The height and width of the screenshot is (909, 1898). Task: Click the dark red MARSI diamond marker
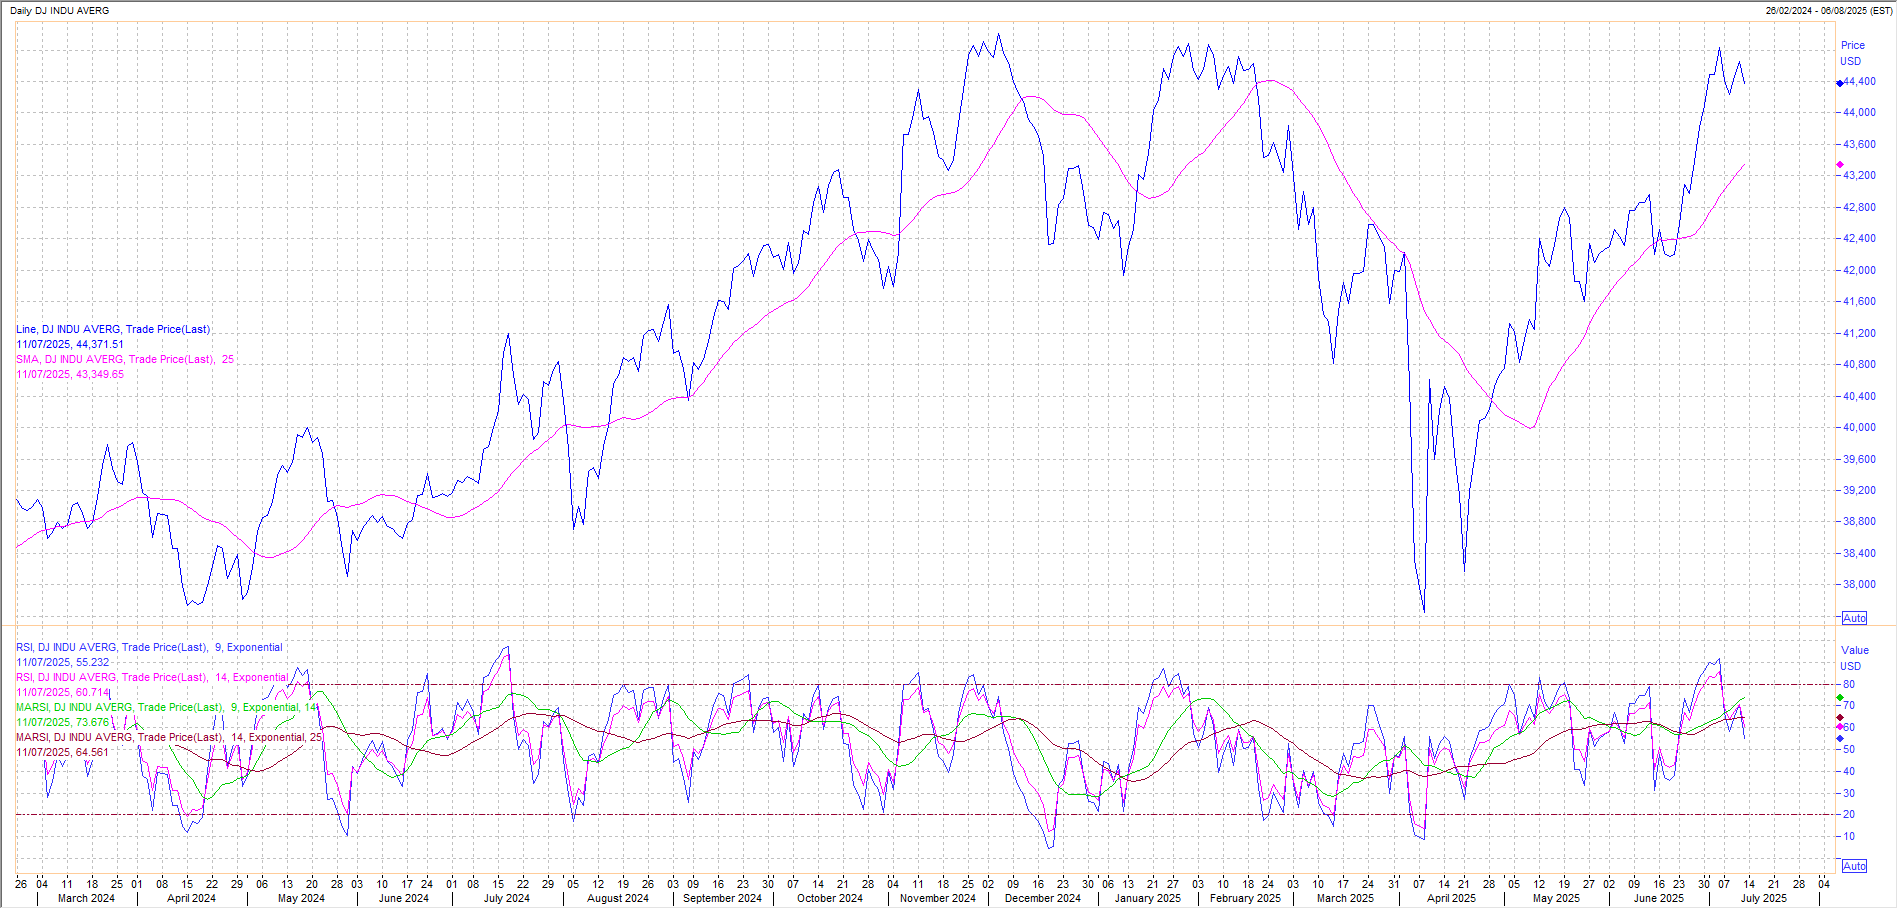tap(1840, 717)
